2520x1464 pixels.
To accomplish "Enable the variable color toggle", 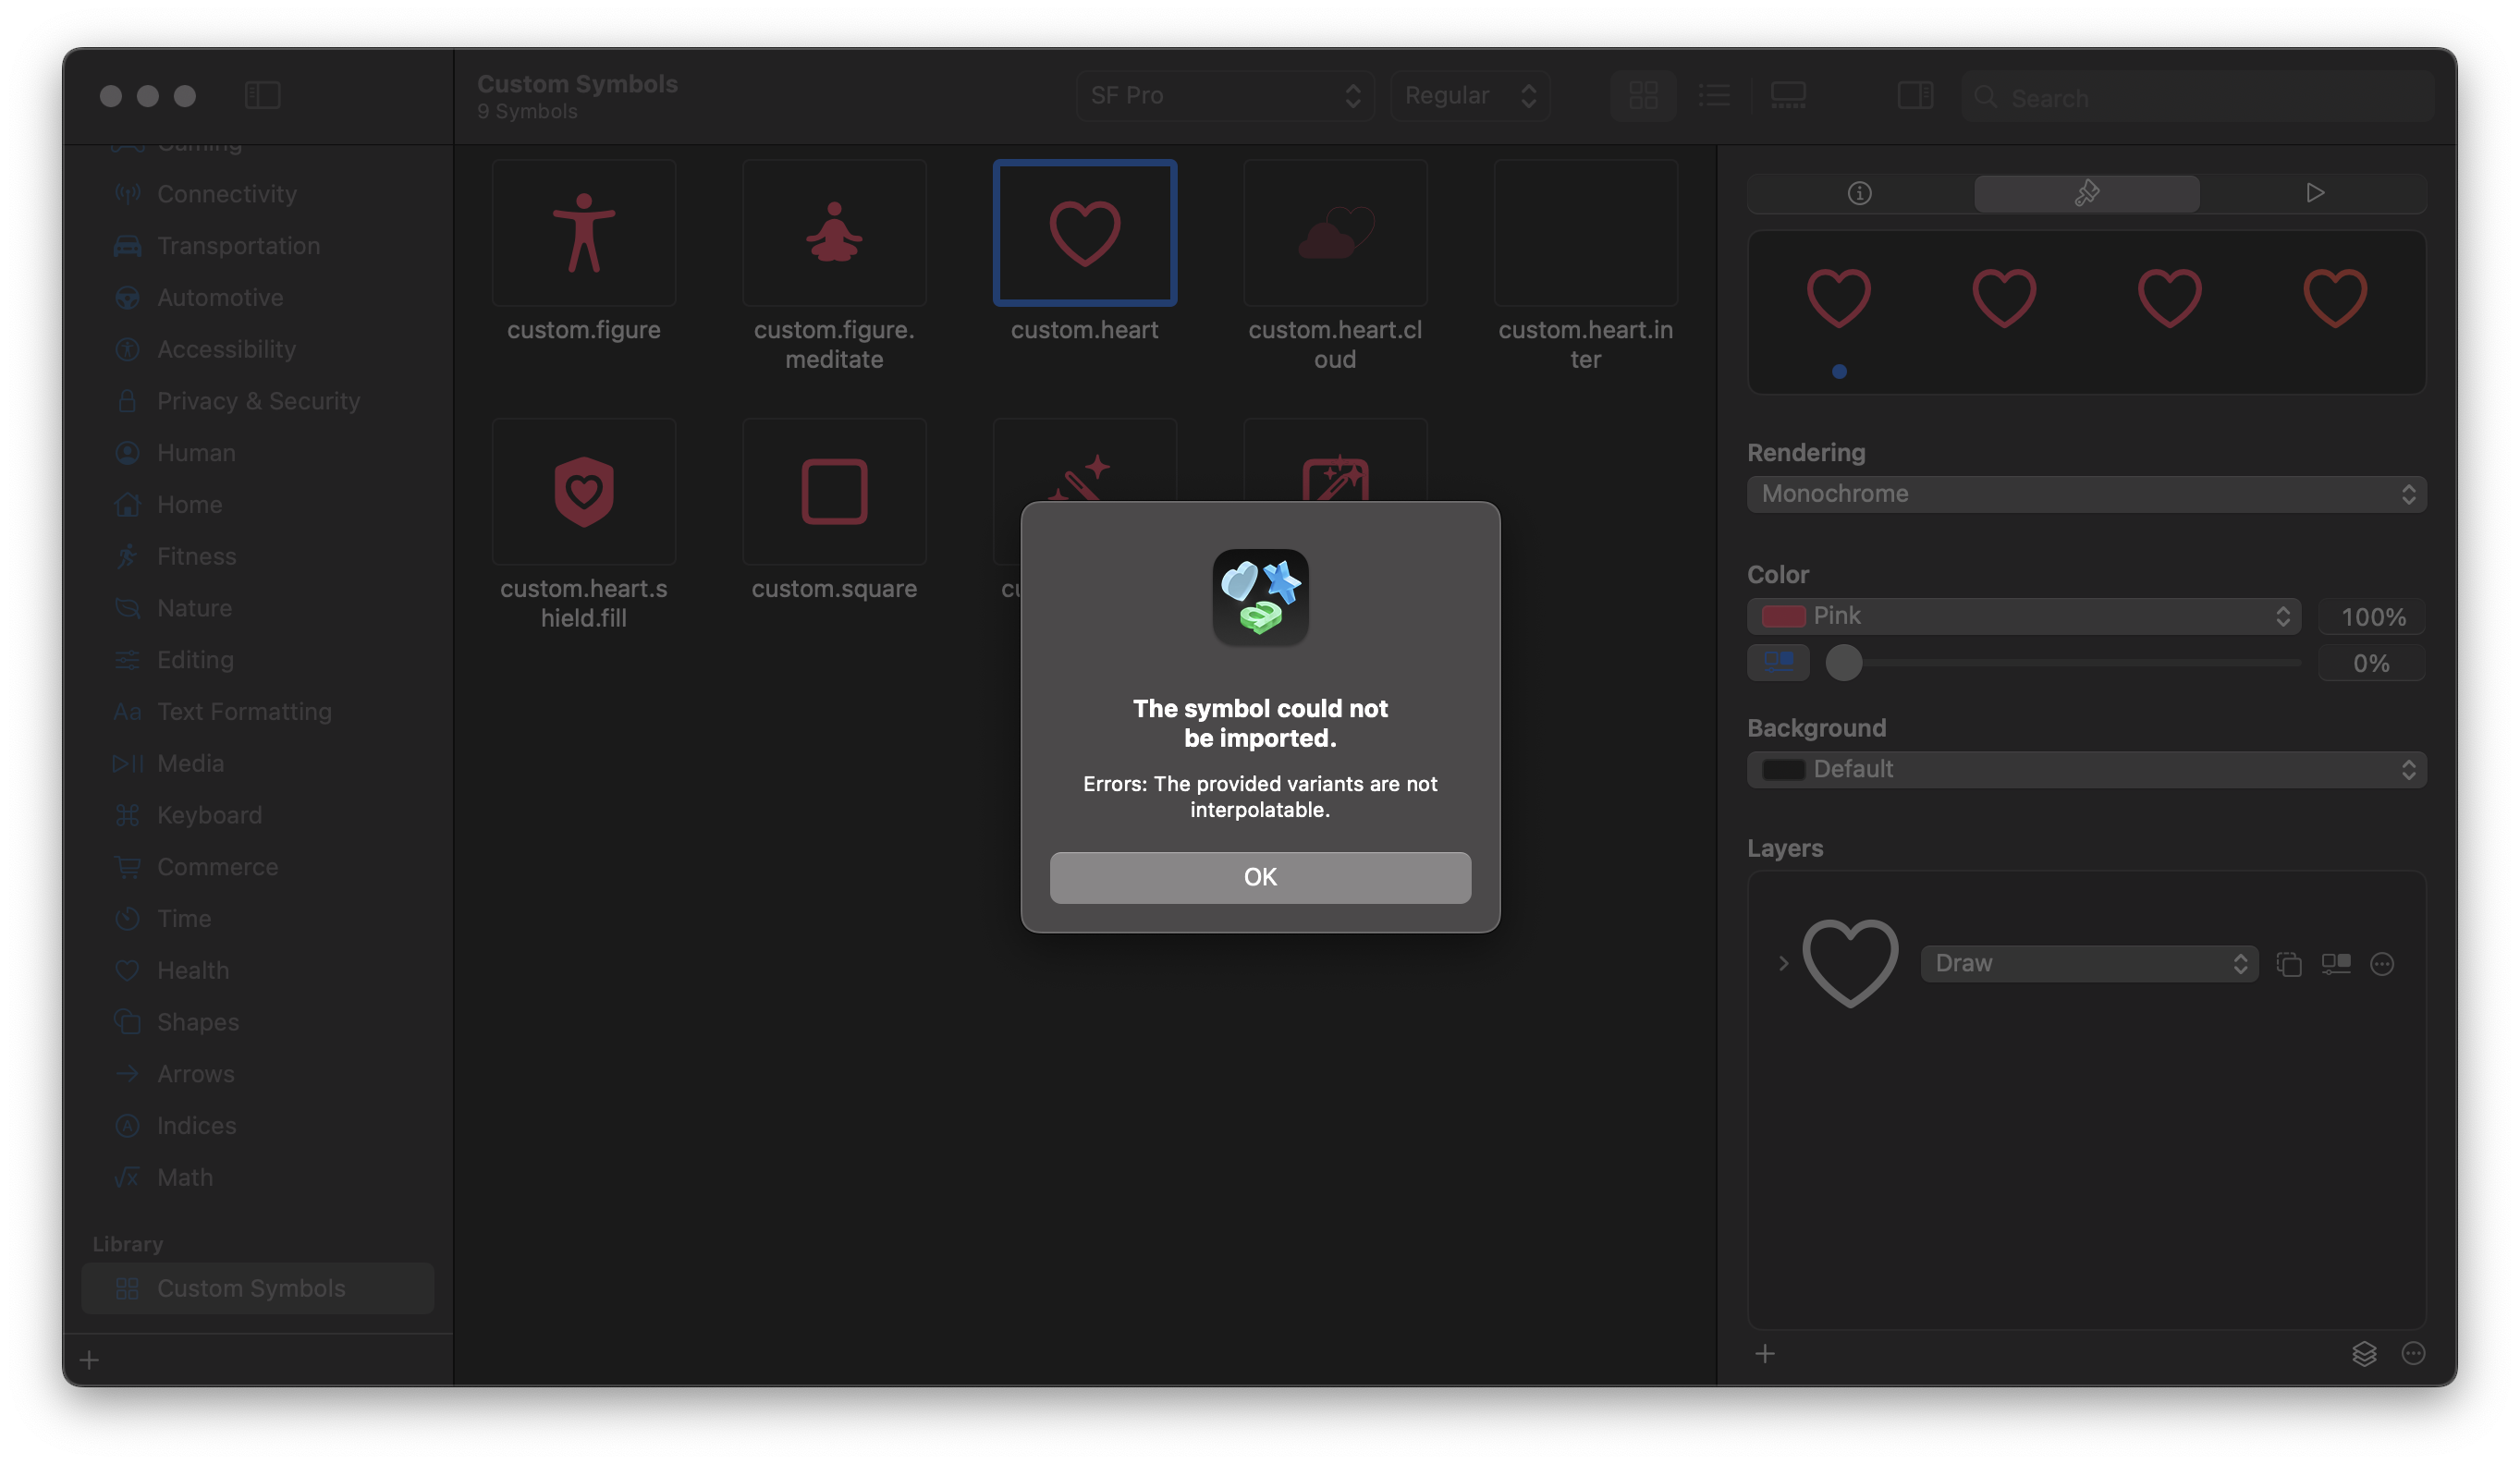I will (x=1779, y=662).
